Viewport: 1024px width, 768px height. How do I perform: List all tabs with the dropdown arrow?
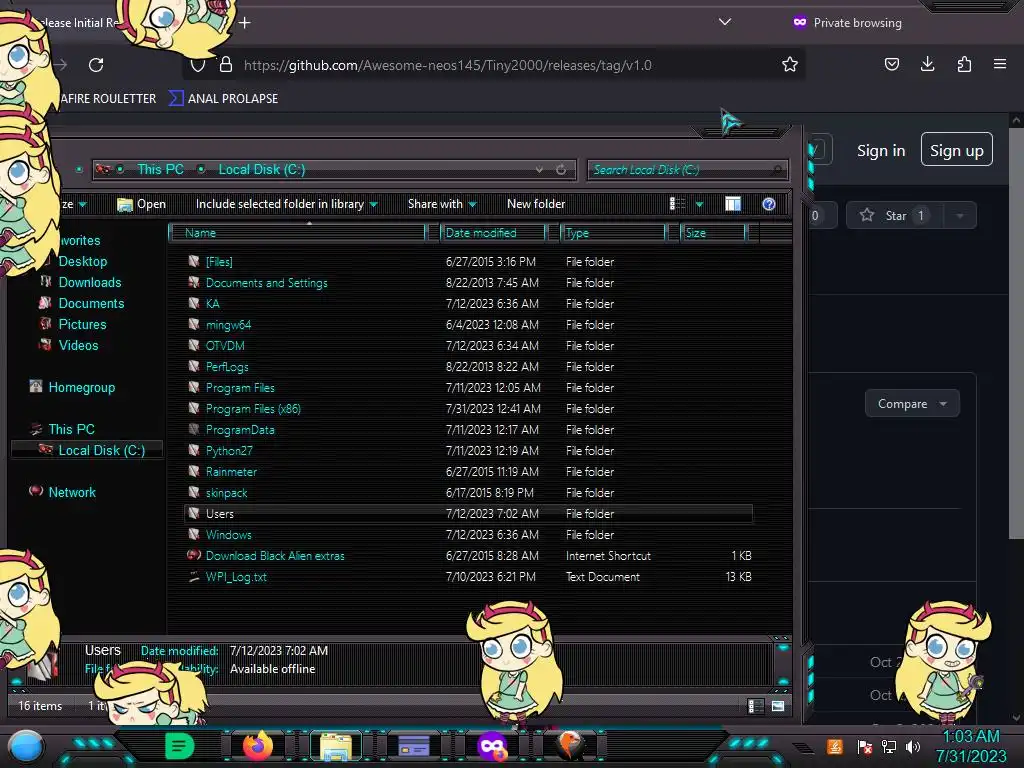tap(724, 22)
